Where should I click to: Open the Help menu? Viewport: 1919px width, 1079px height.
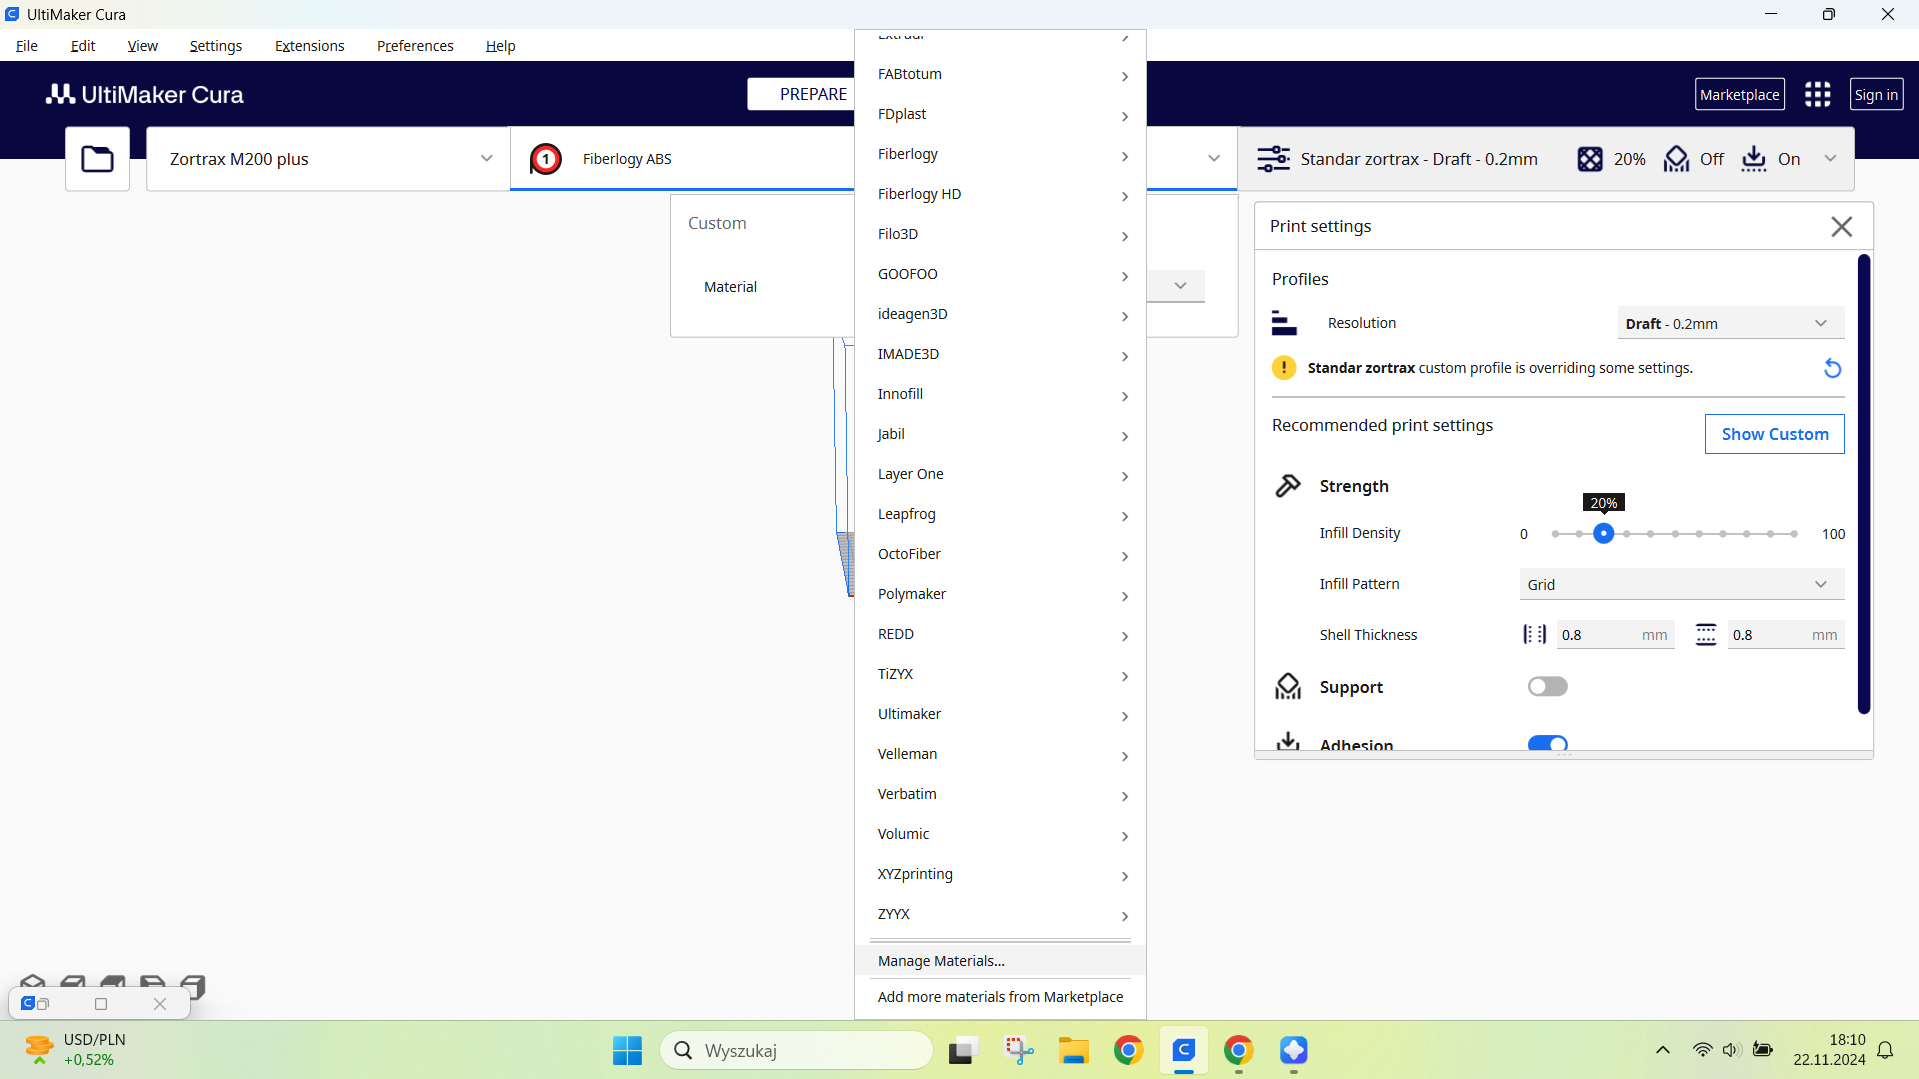tap(500, 46)
